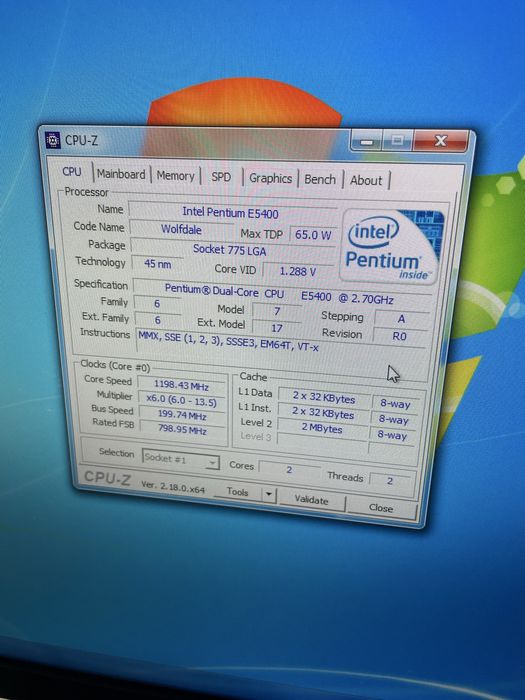
Task: Click the Rated FSB value 798.95 MHz
Action: (182, 430)
